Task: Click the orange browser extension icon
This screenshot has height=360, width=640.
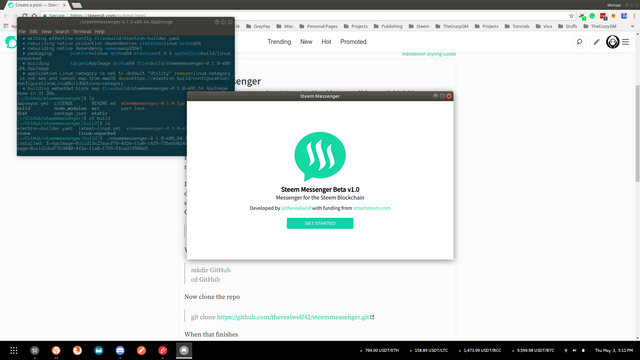Action: click(613, 16)
